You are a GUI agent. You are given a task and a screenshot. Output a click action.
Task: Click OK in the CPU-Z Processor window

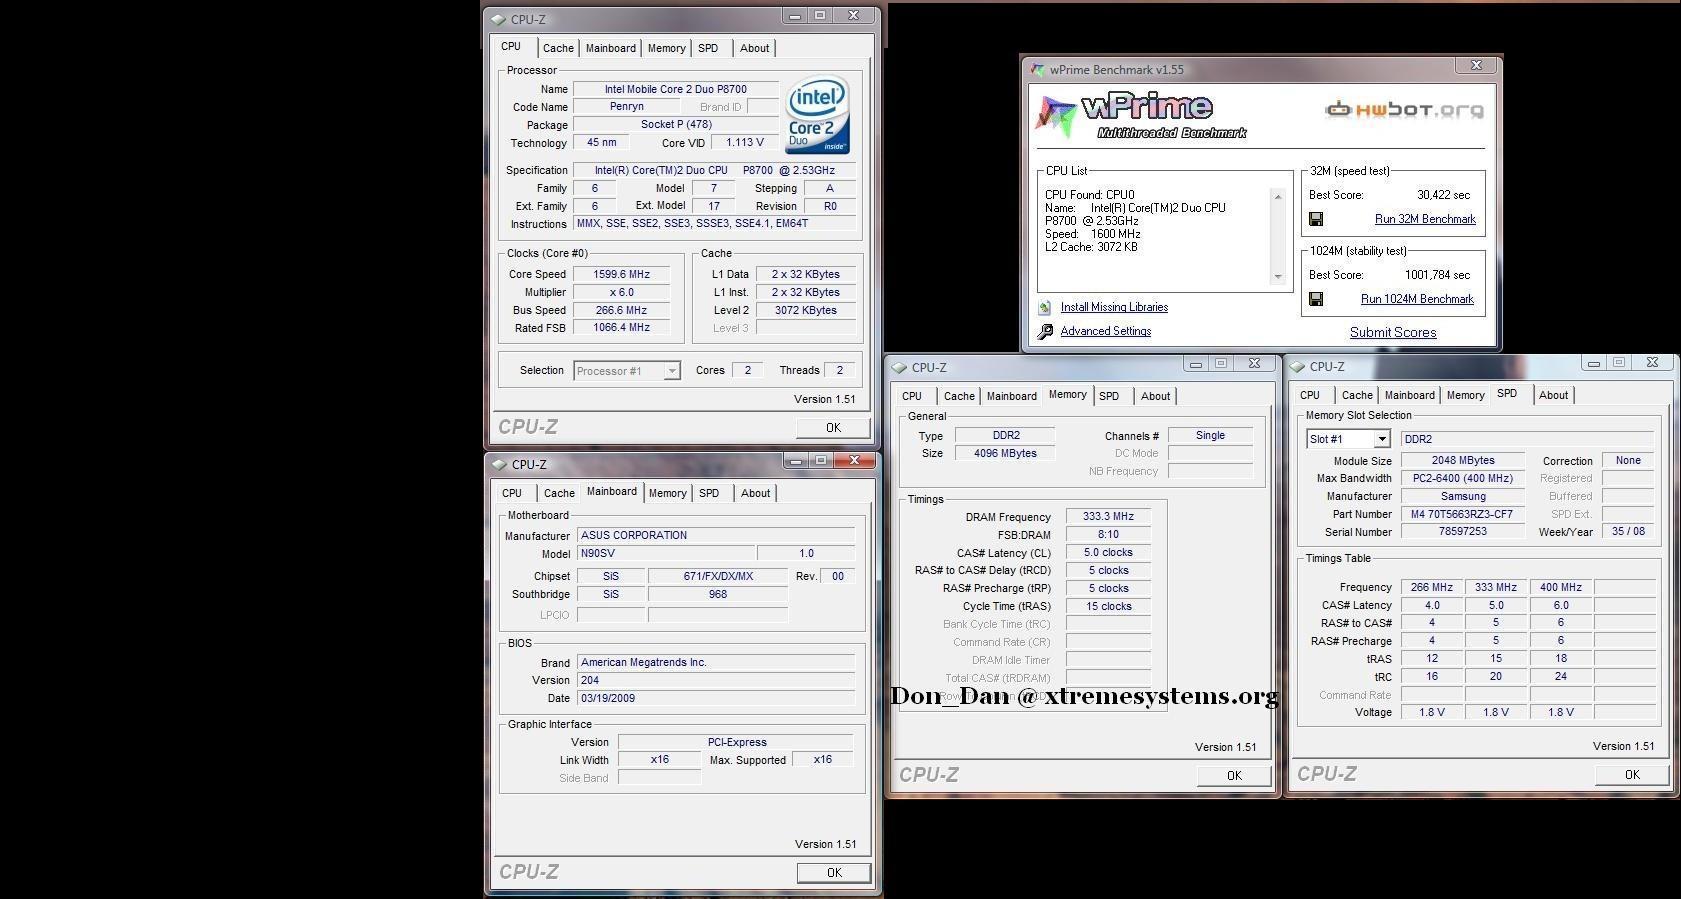833,428
